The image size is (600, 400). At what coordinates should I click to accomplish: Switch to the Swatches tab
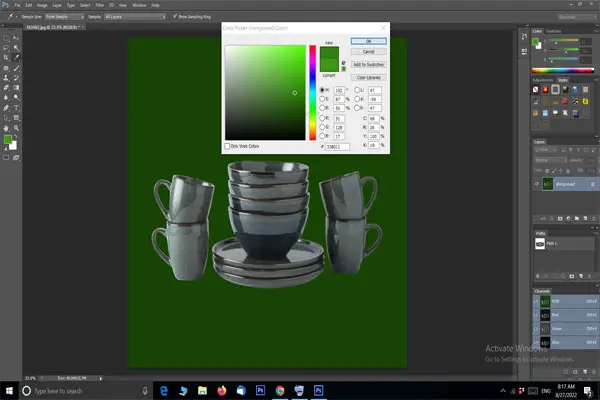click(553, 31)
